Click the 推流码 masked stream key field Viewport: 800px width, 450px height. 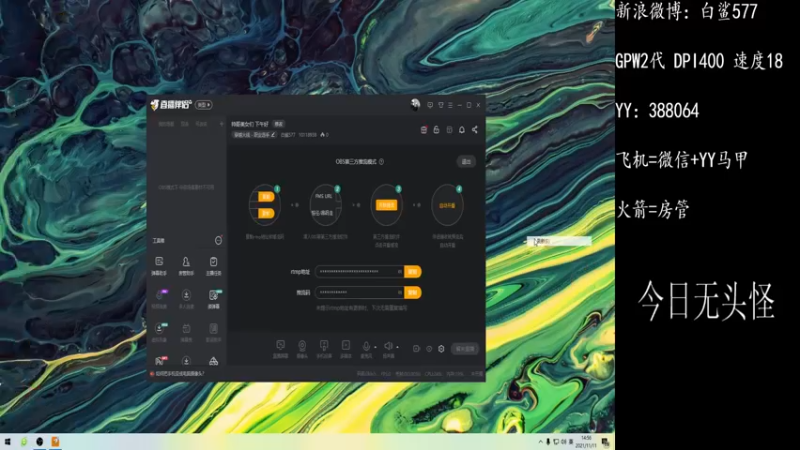[x=359, y=292]
